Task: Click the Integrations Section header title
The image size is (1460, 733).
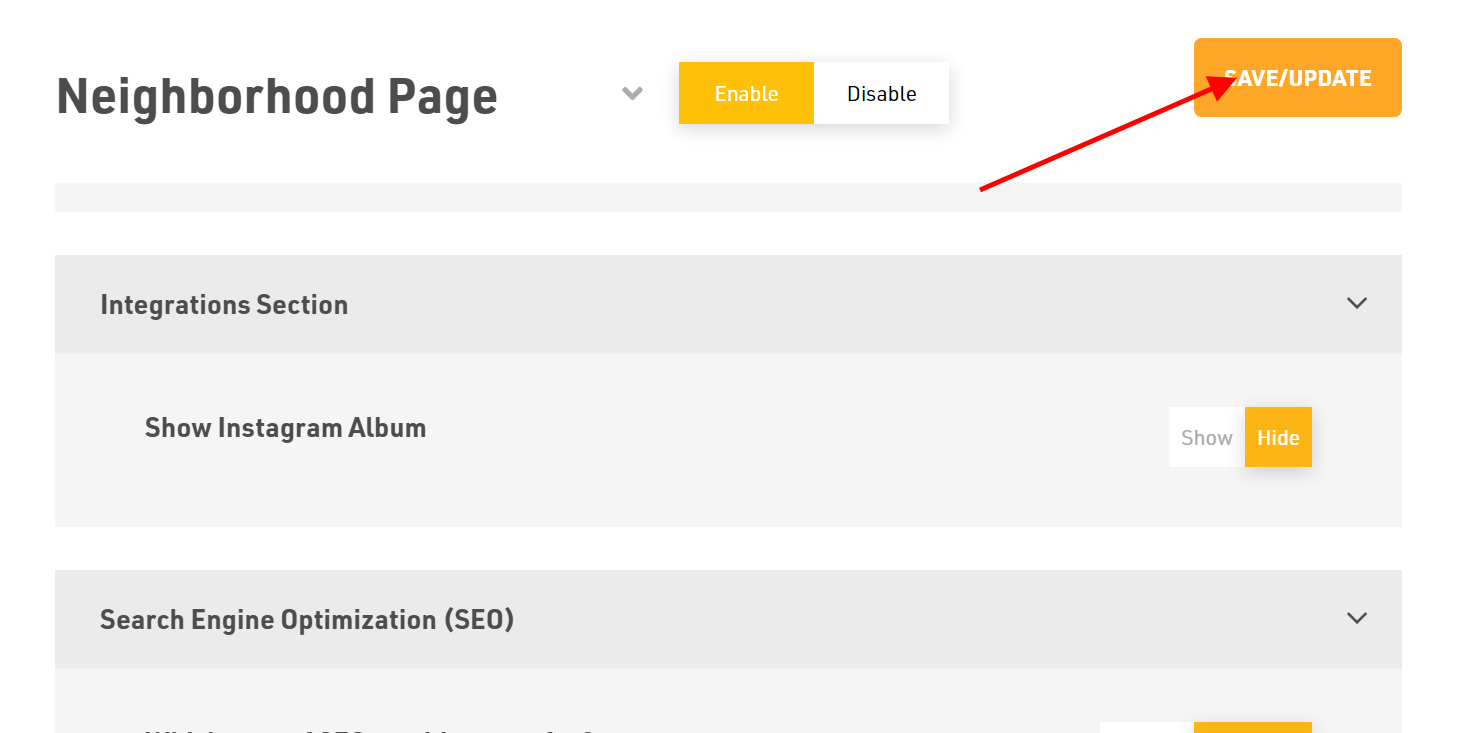Action: click(224, 304)
